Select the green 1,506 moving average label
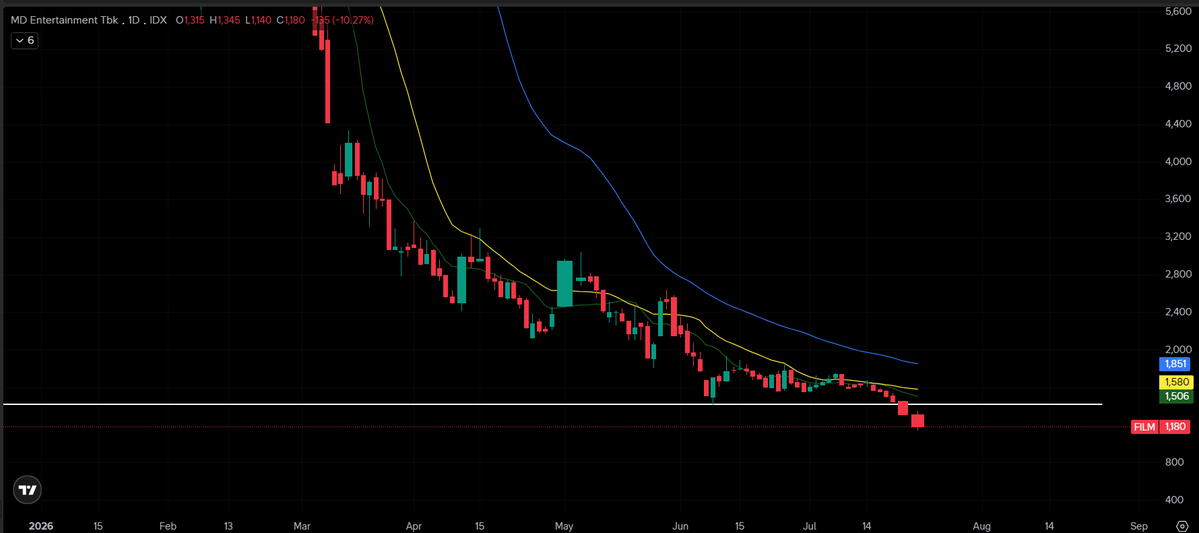This screenshot has height=533, width=1199. pos(1174,396)
